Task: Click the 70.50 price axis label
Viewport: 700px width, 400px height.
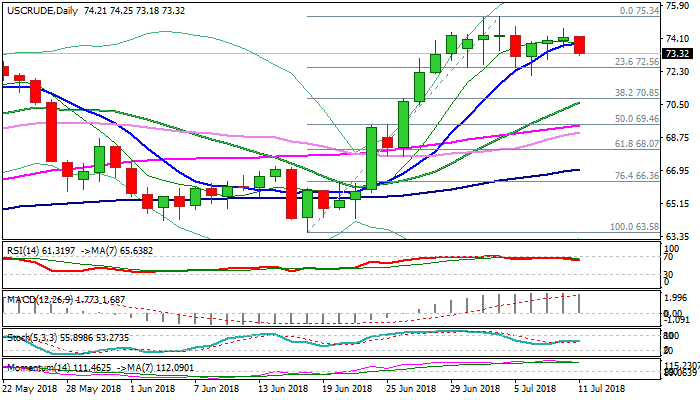Action: tap(677, 104)
